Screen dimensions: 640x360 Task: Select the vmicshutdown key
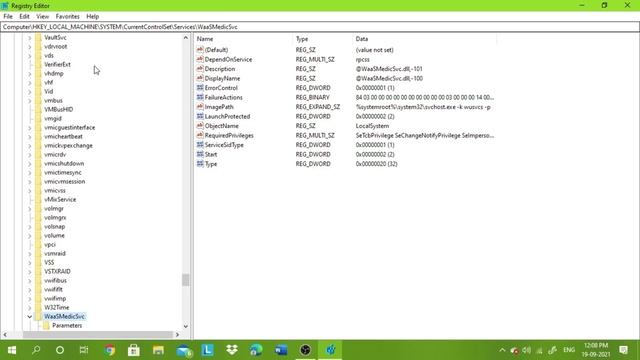[64, 163]
